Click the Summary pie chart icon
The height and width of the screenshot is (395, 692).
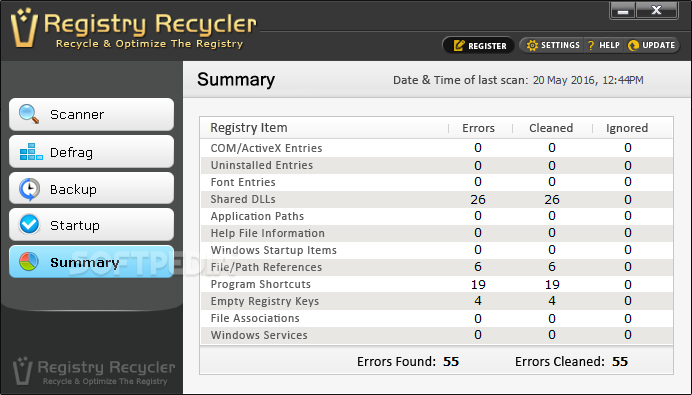29,262
